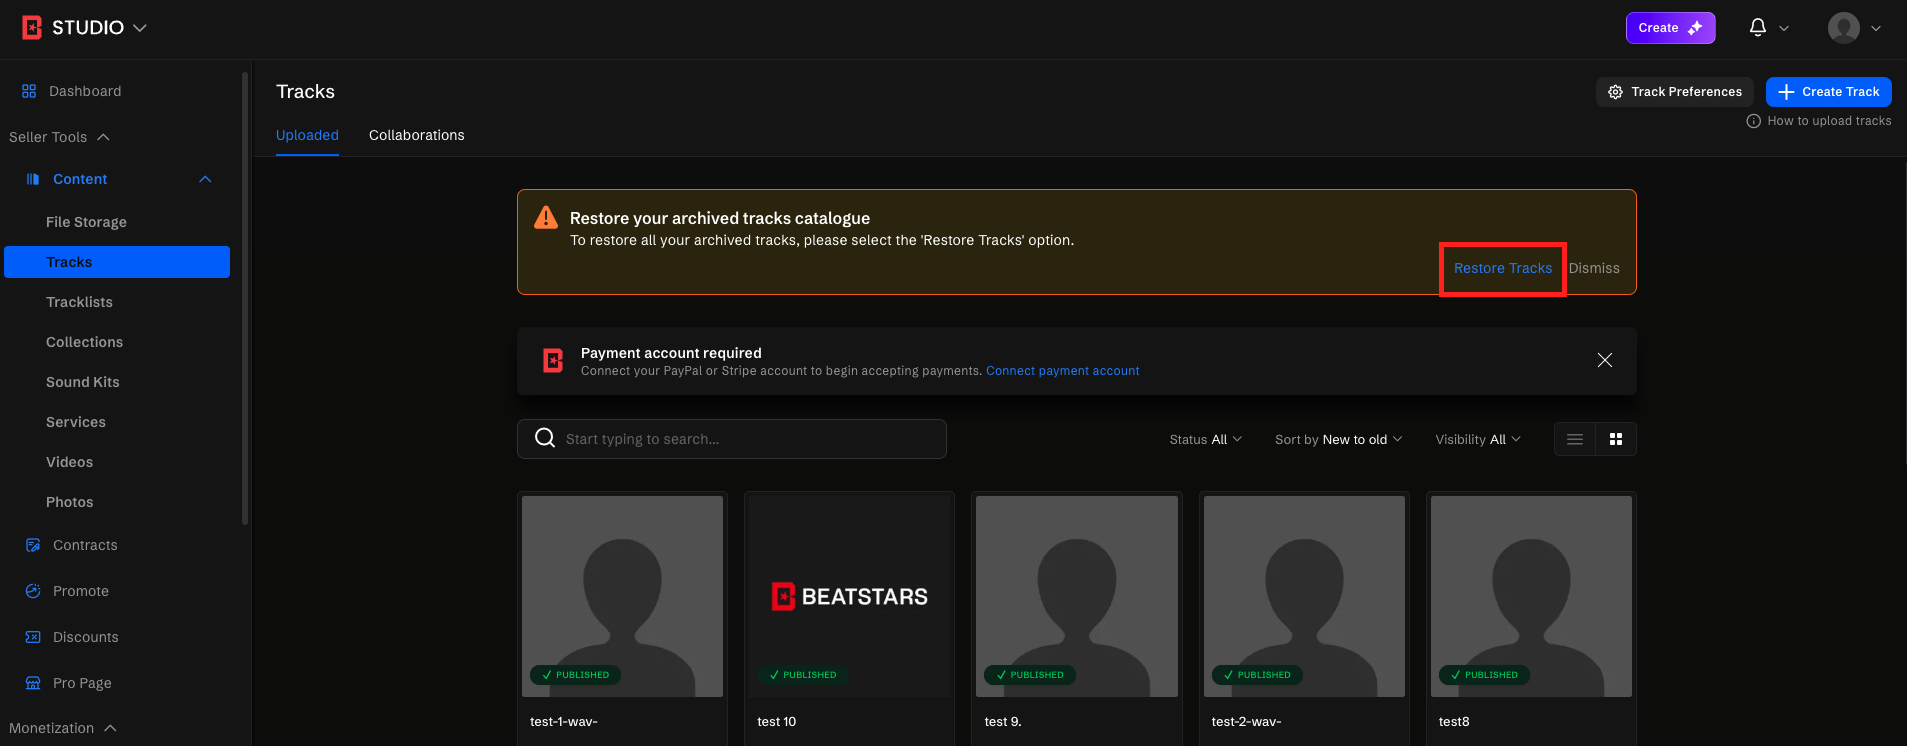Click the BeatStars Studio logo icon
Image resolution: width=1907 pixels, height=746 pixels.
[x=32, y=28]
